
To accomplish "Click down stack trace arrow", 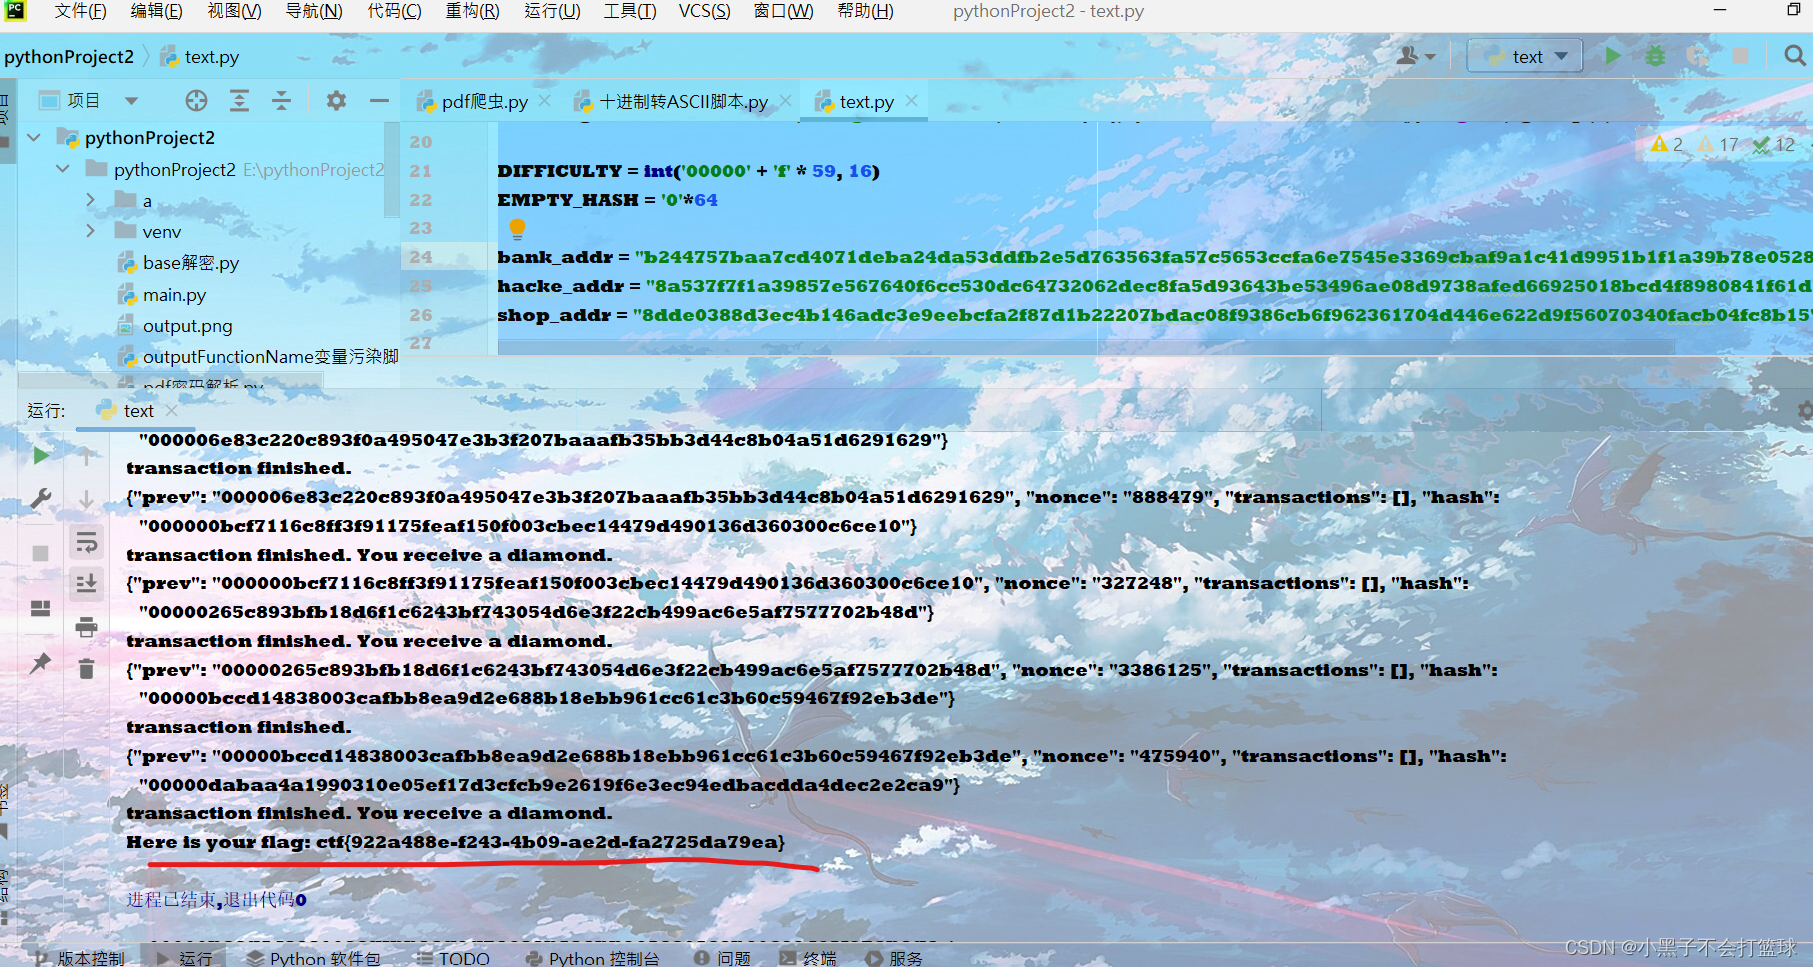I will click(87, 499).
